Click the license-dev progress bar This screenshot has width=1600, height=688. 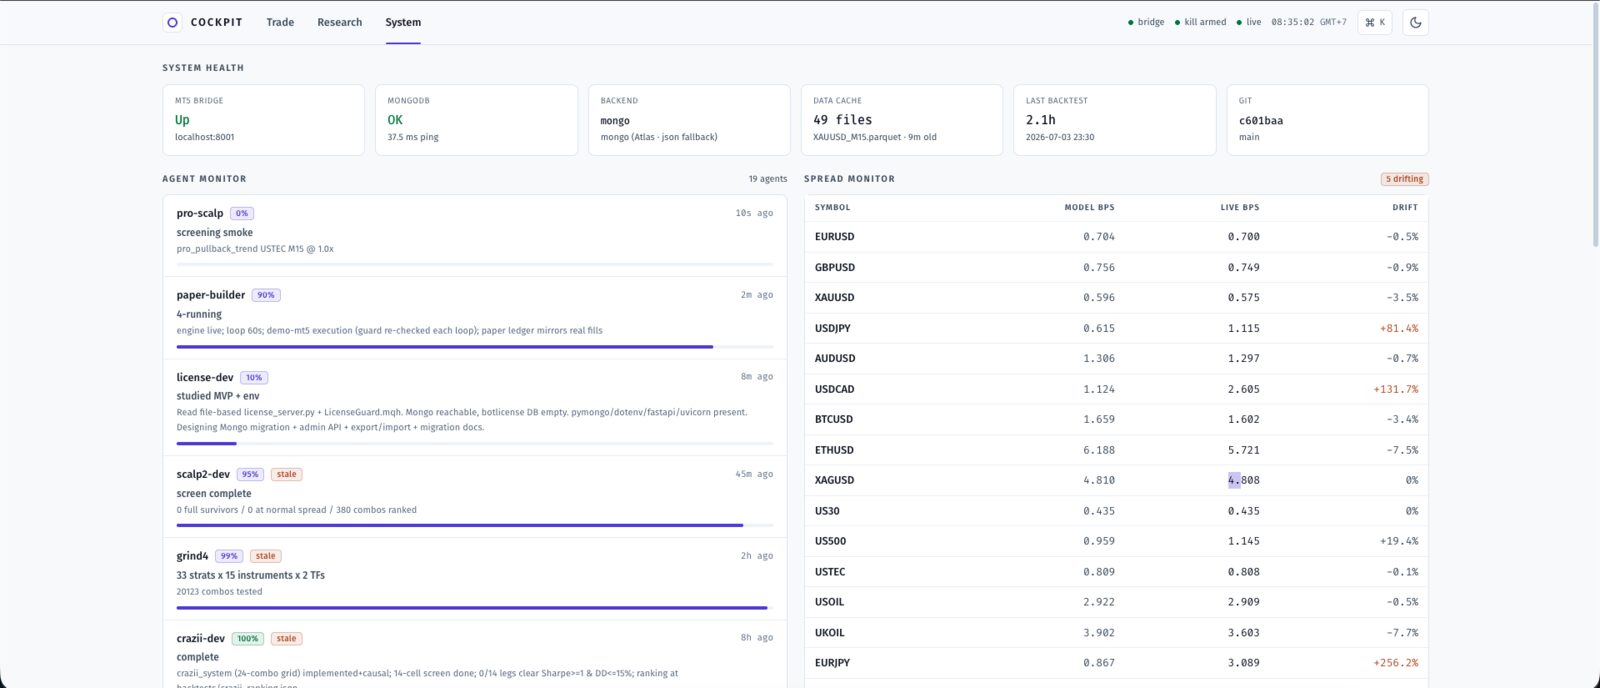click(x=475, y=443)
